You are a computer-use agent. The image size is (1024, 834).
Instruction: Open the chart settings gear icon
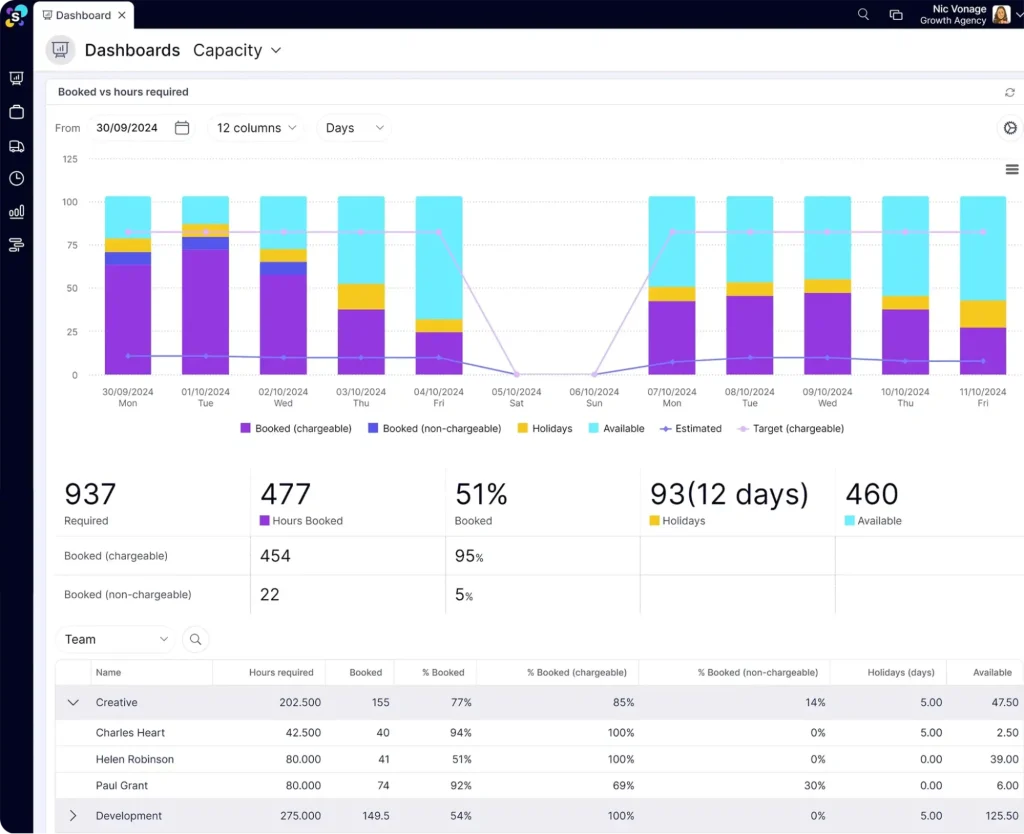click(1010, 128)
